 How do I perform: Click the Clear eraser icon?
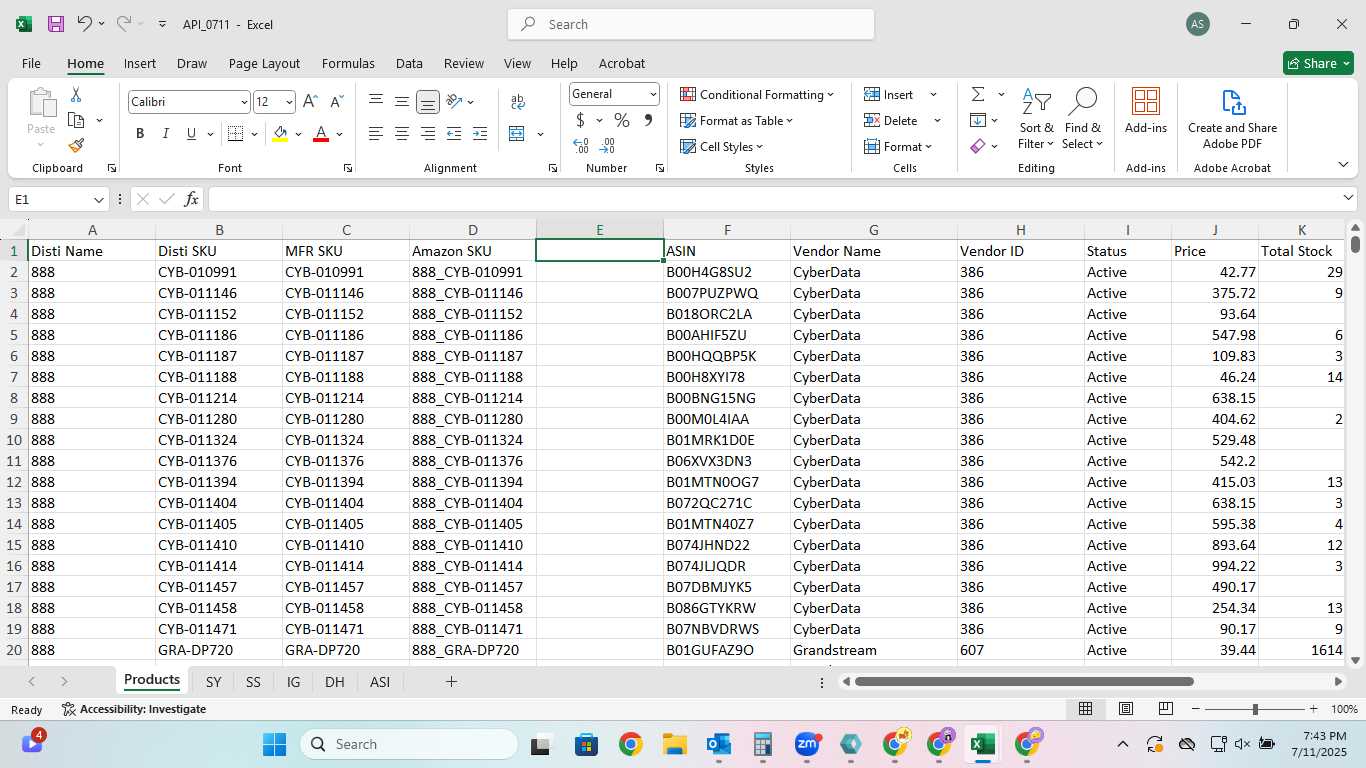tap(978, 146)
